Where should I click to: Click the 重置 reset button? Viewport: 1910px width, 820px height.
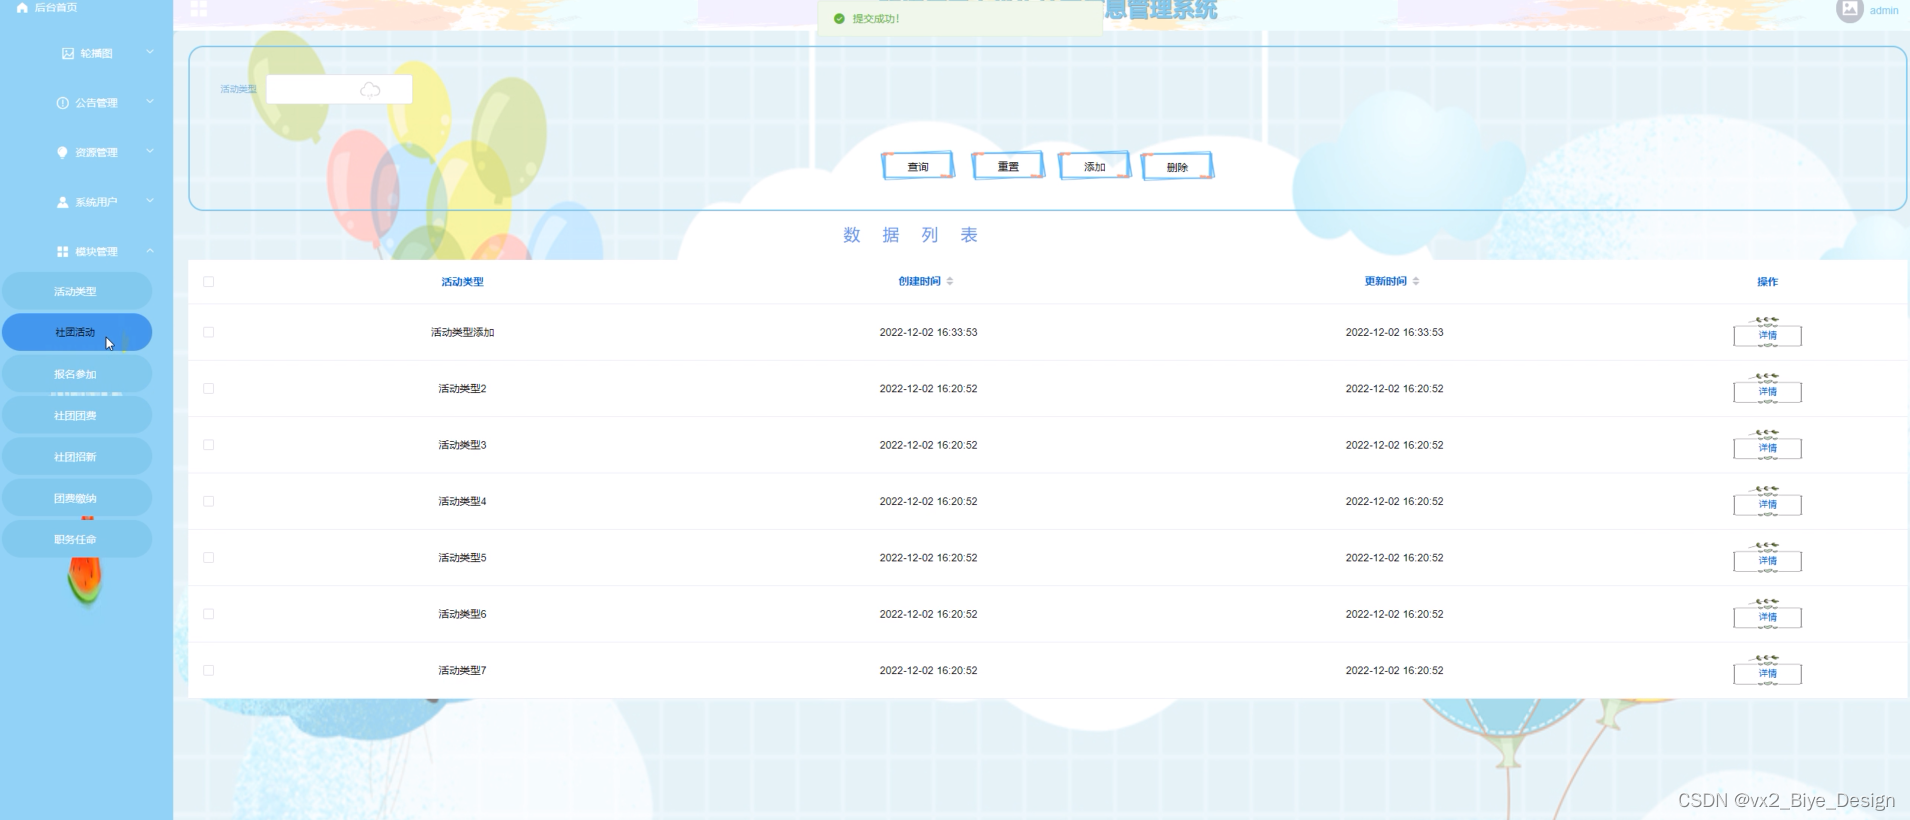[x=1008, y=166]
